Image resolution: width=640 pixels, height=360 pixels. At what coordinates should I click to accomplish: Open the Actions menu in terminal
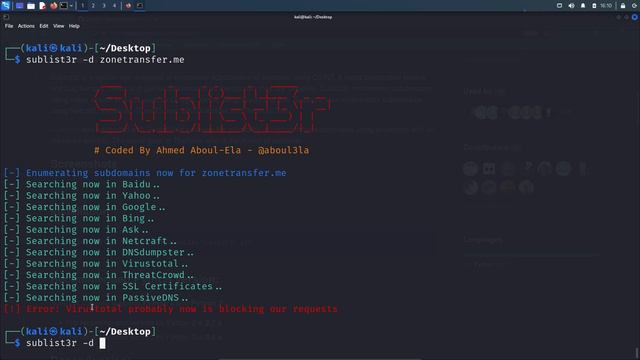pyautogui.click(x=26, y=26)
